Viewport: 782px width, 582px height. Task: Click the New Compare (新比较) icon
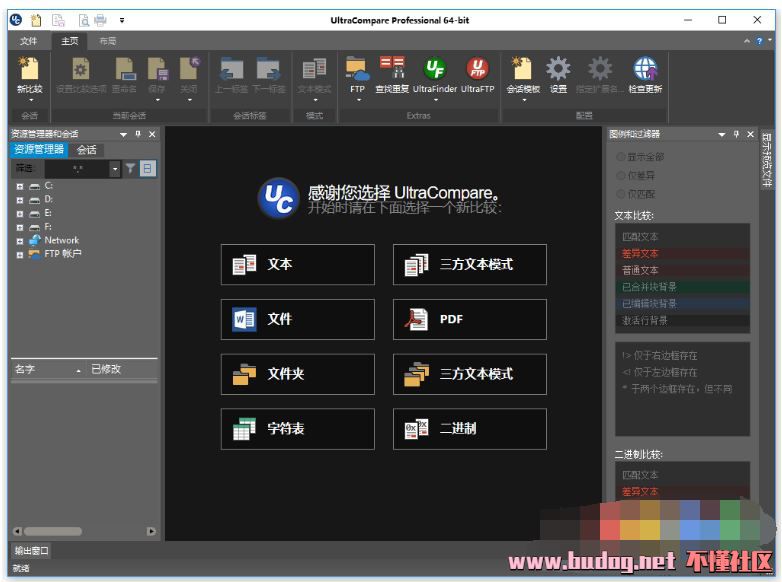coord(29,69)
